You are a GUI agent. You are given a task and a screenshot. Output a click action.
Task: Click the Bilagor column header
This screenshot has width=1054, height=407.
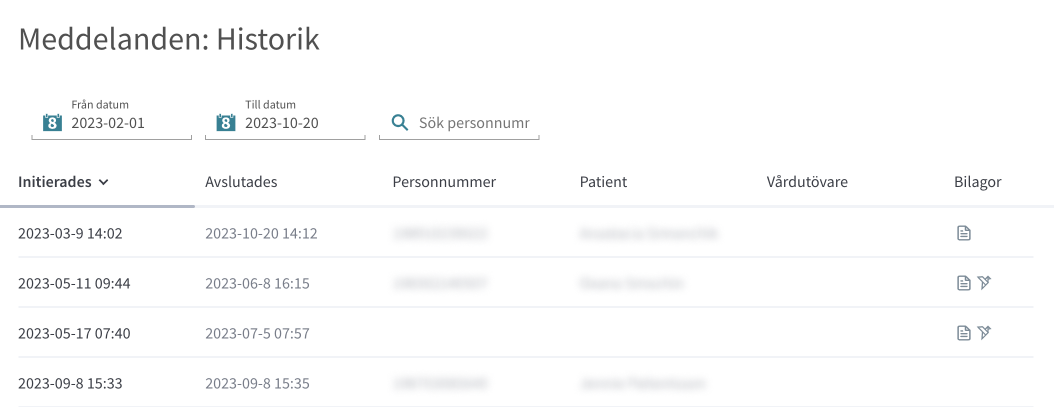click(977, 182)
